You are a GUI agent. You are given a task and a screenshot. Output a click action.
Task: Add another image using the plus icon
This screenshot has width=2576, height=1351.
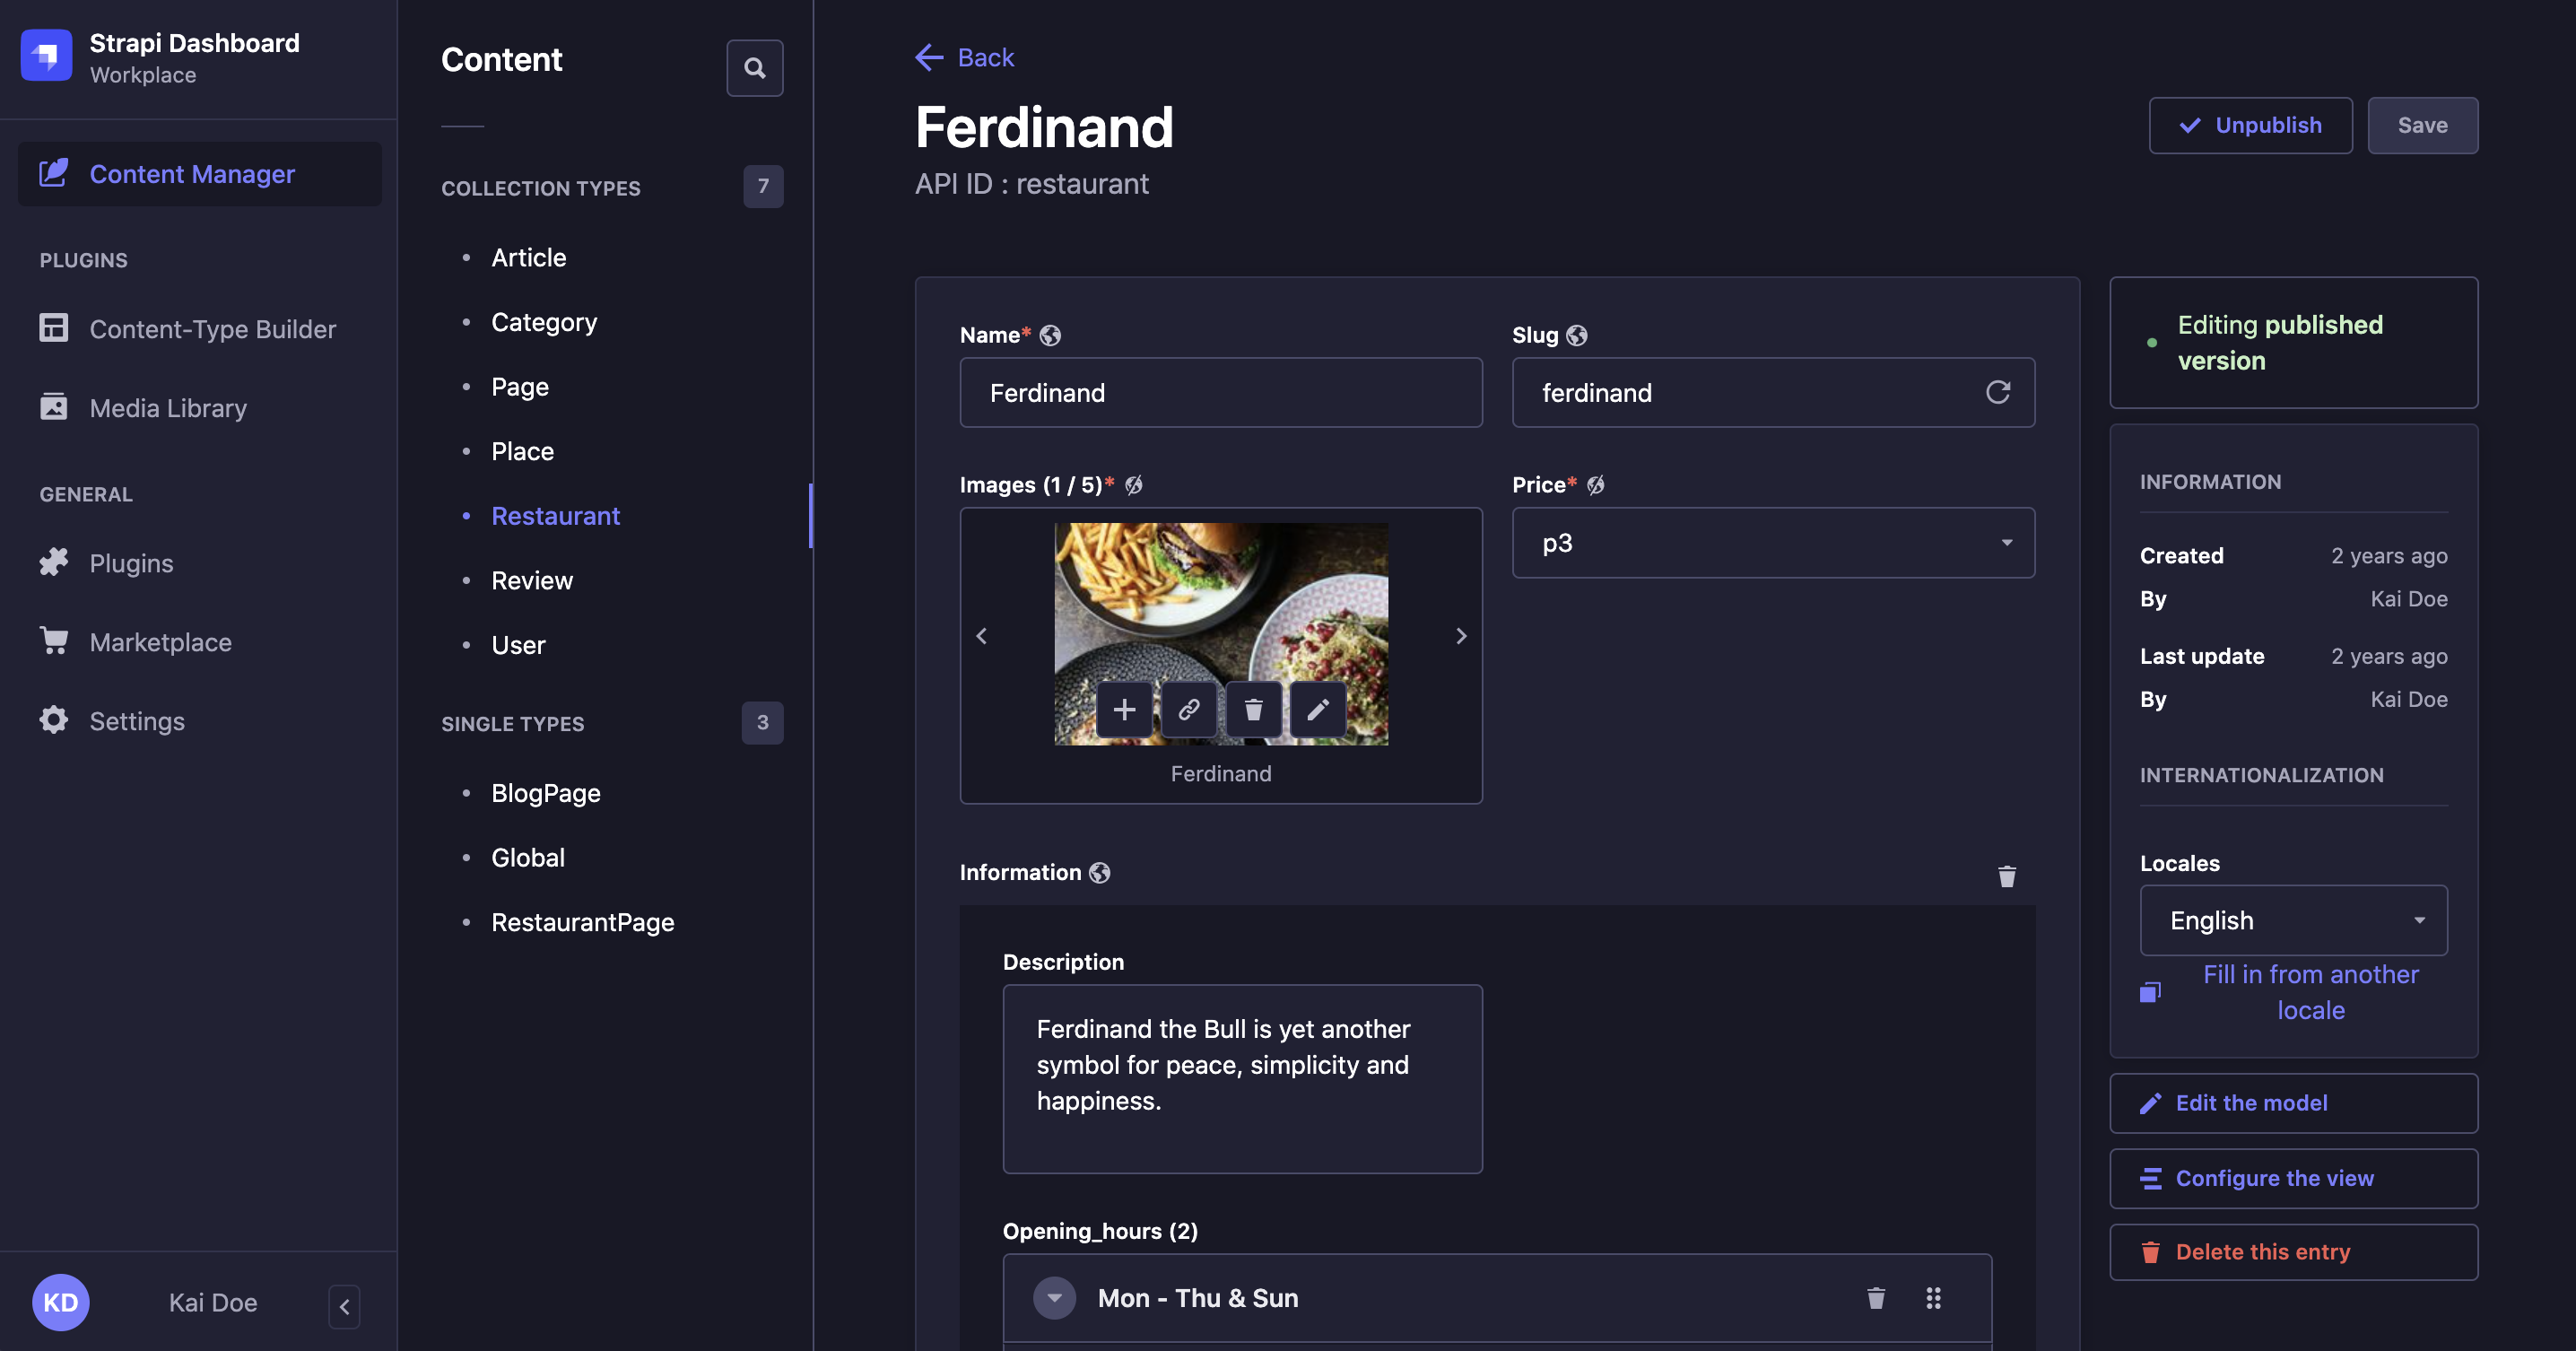click(1124, 710)
